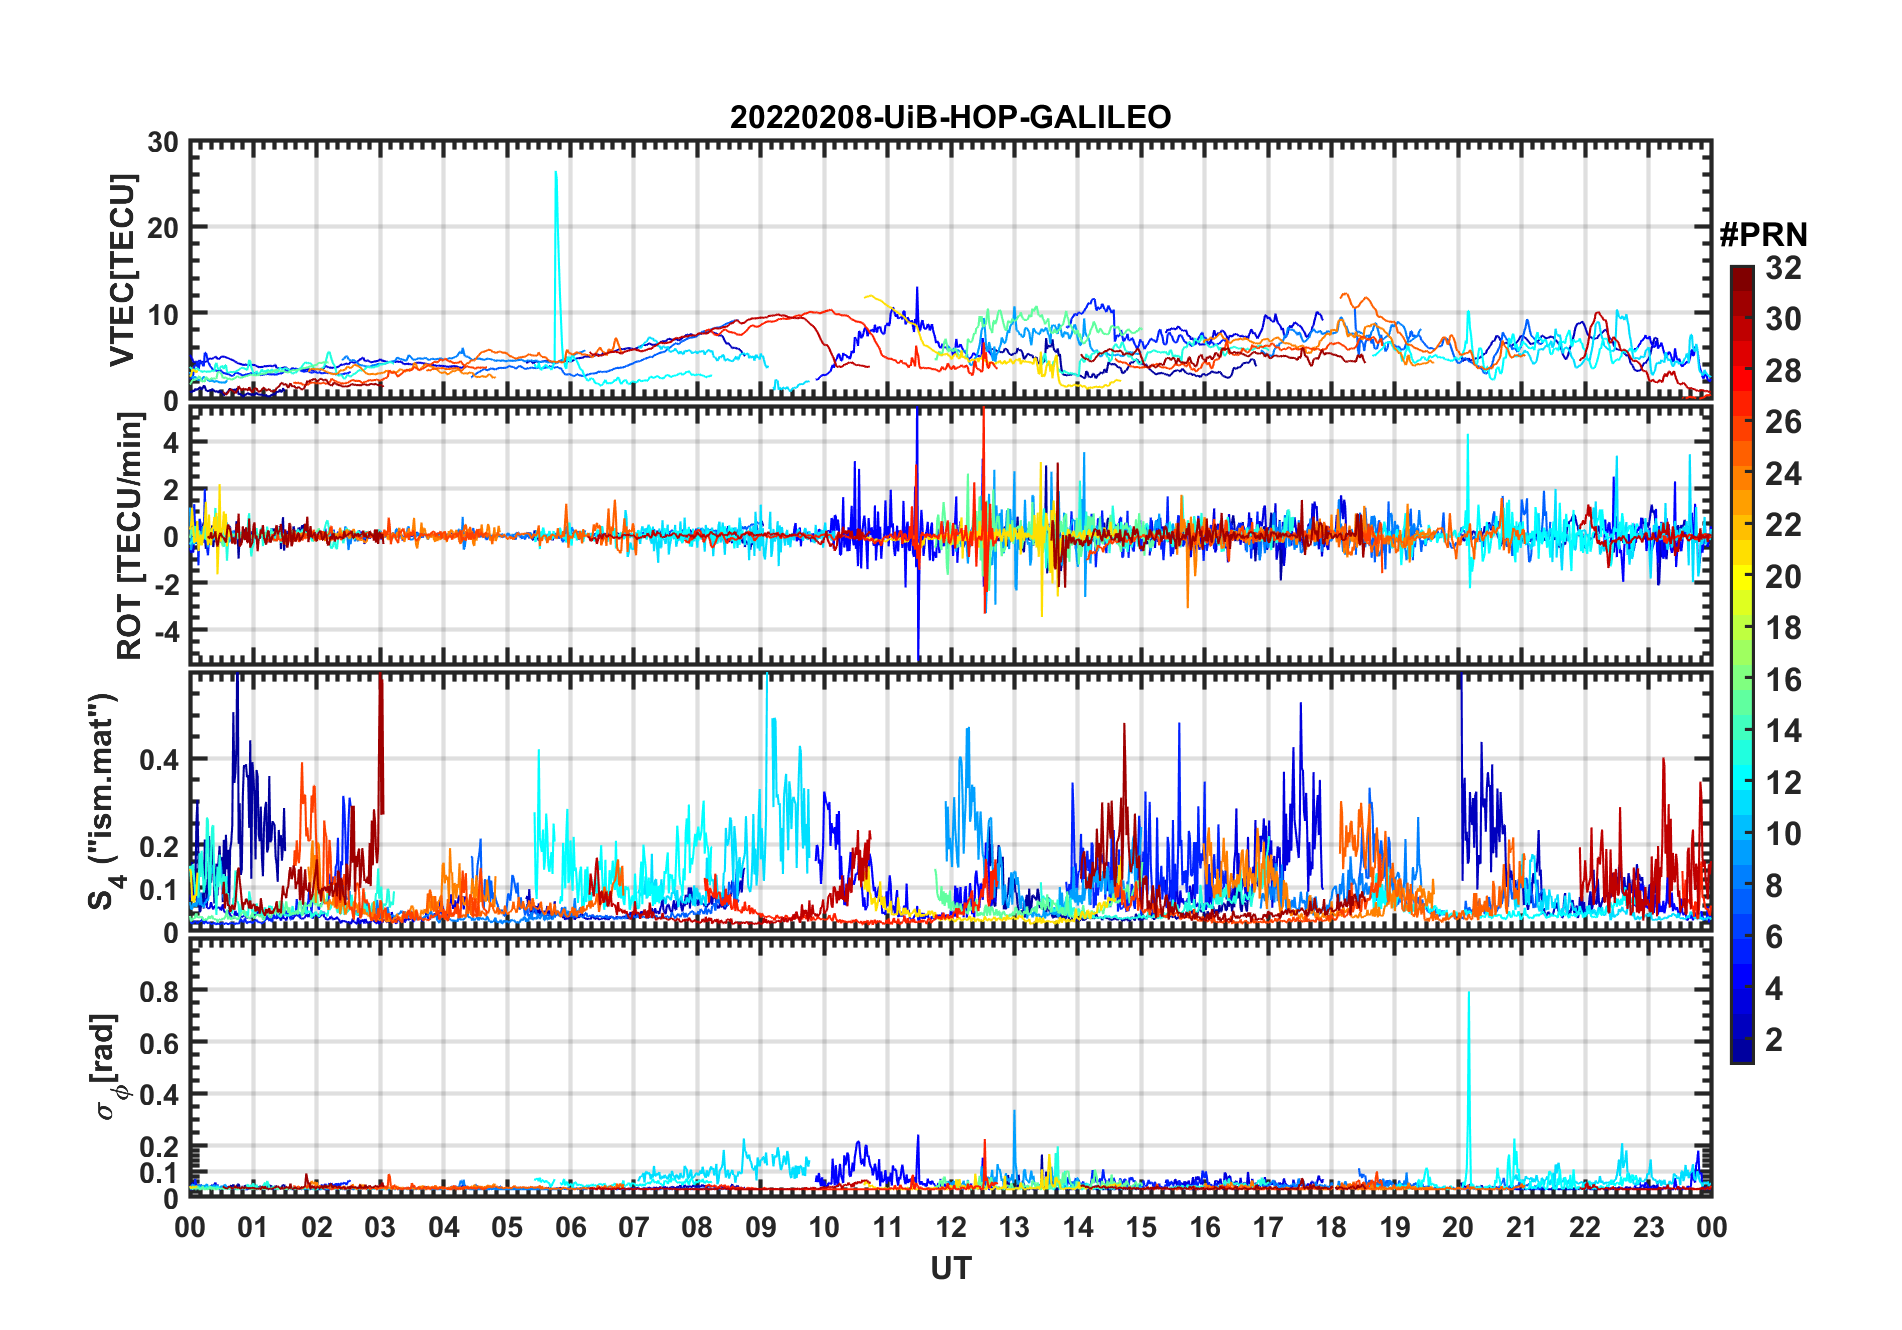Select the VTEC[TECU] y-axis label

point(123,270)
